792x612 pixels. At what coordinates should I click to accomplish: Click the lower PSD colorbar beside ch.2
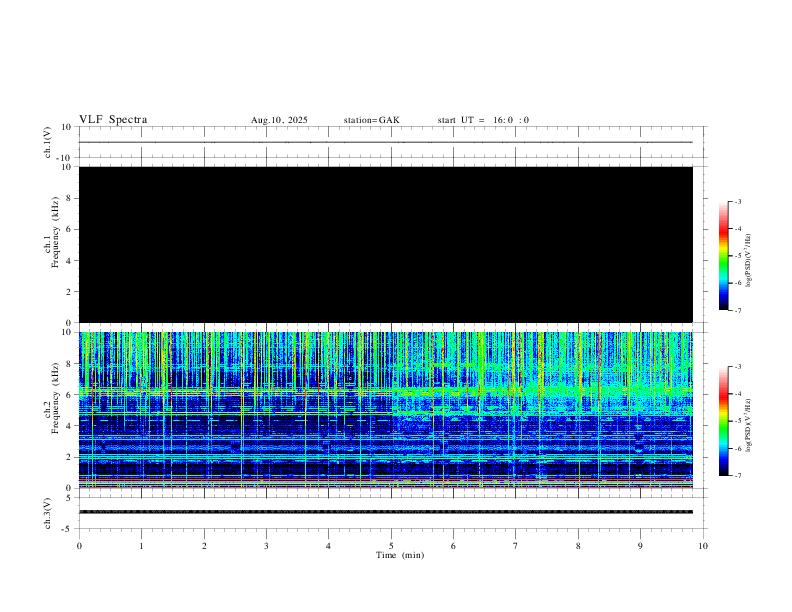click(724, 421)
